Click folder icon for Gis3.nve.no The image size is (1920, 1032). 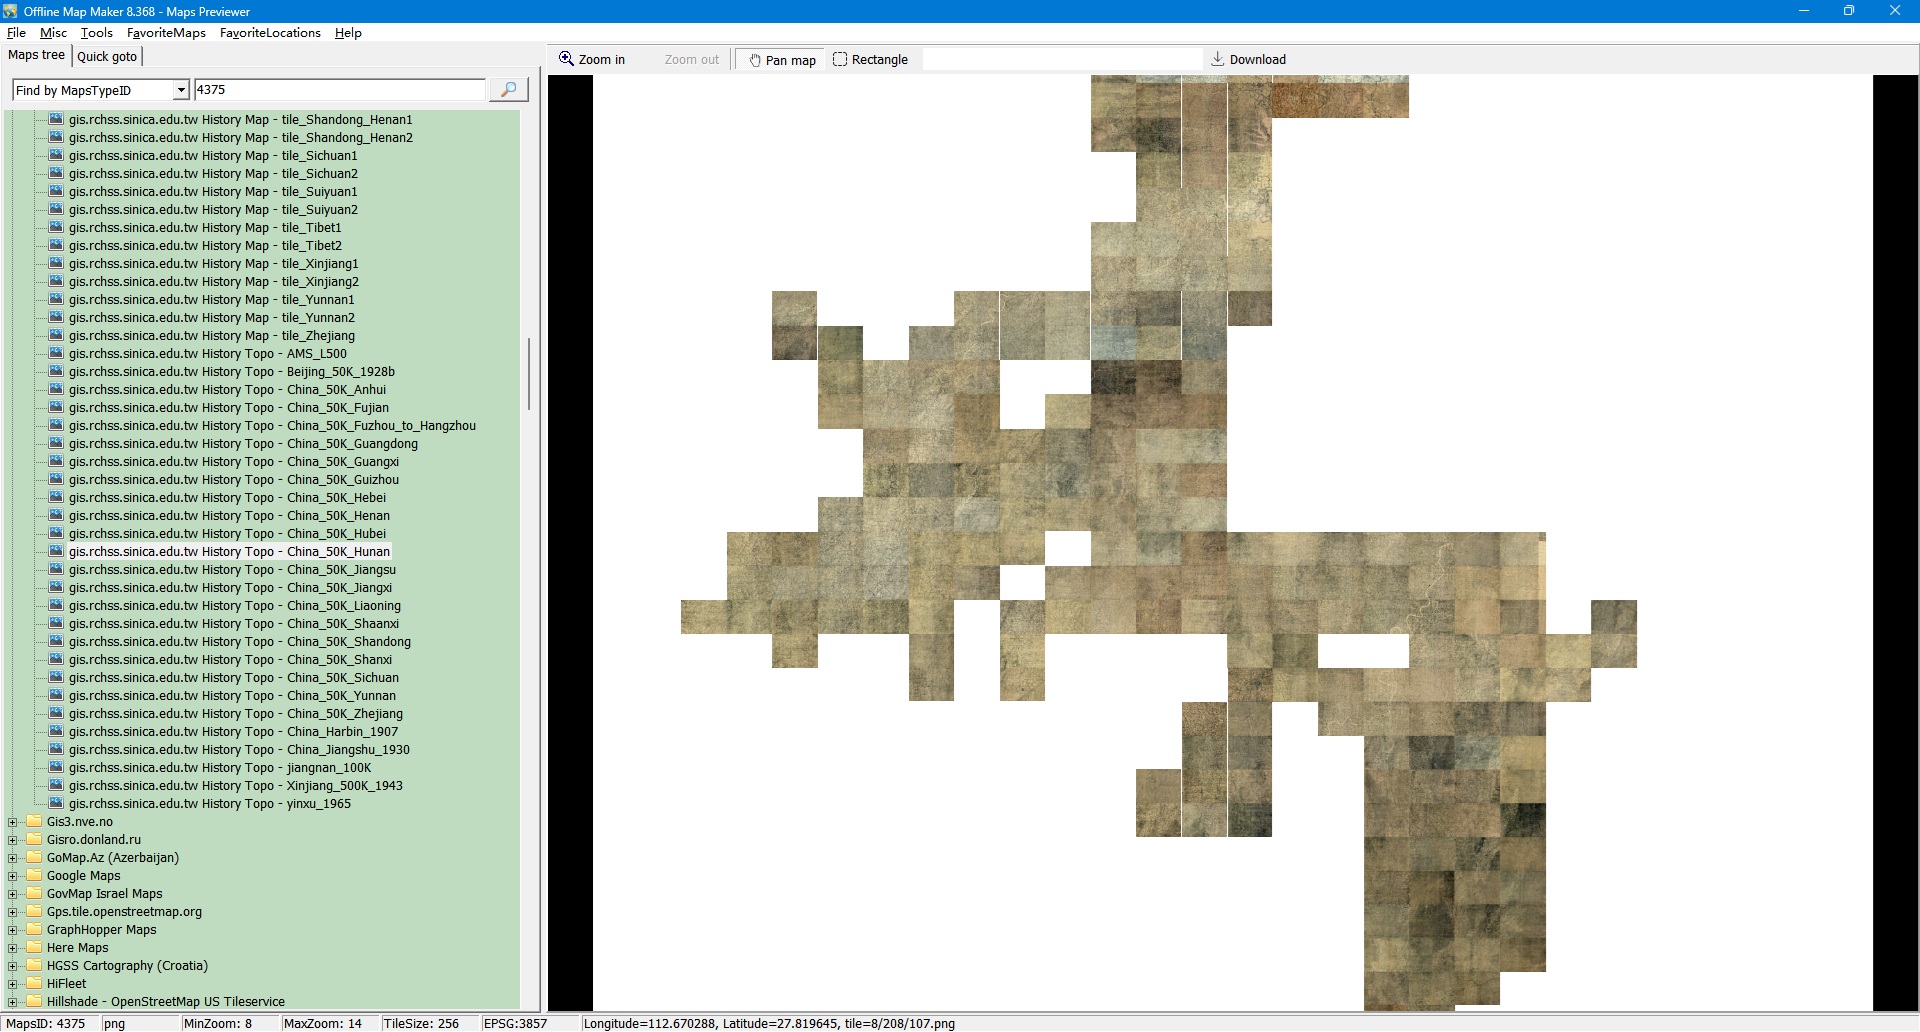(34, 822)
